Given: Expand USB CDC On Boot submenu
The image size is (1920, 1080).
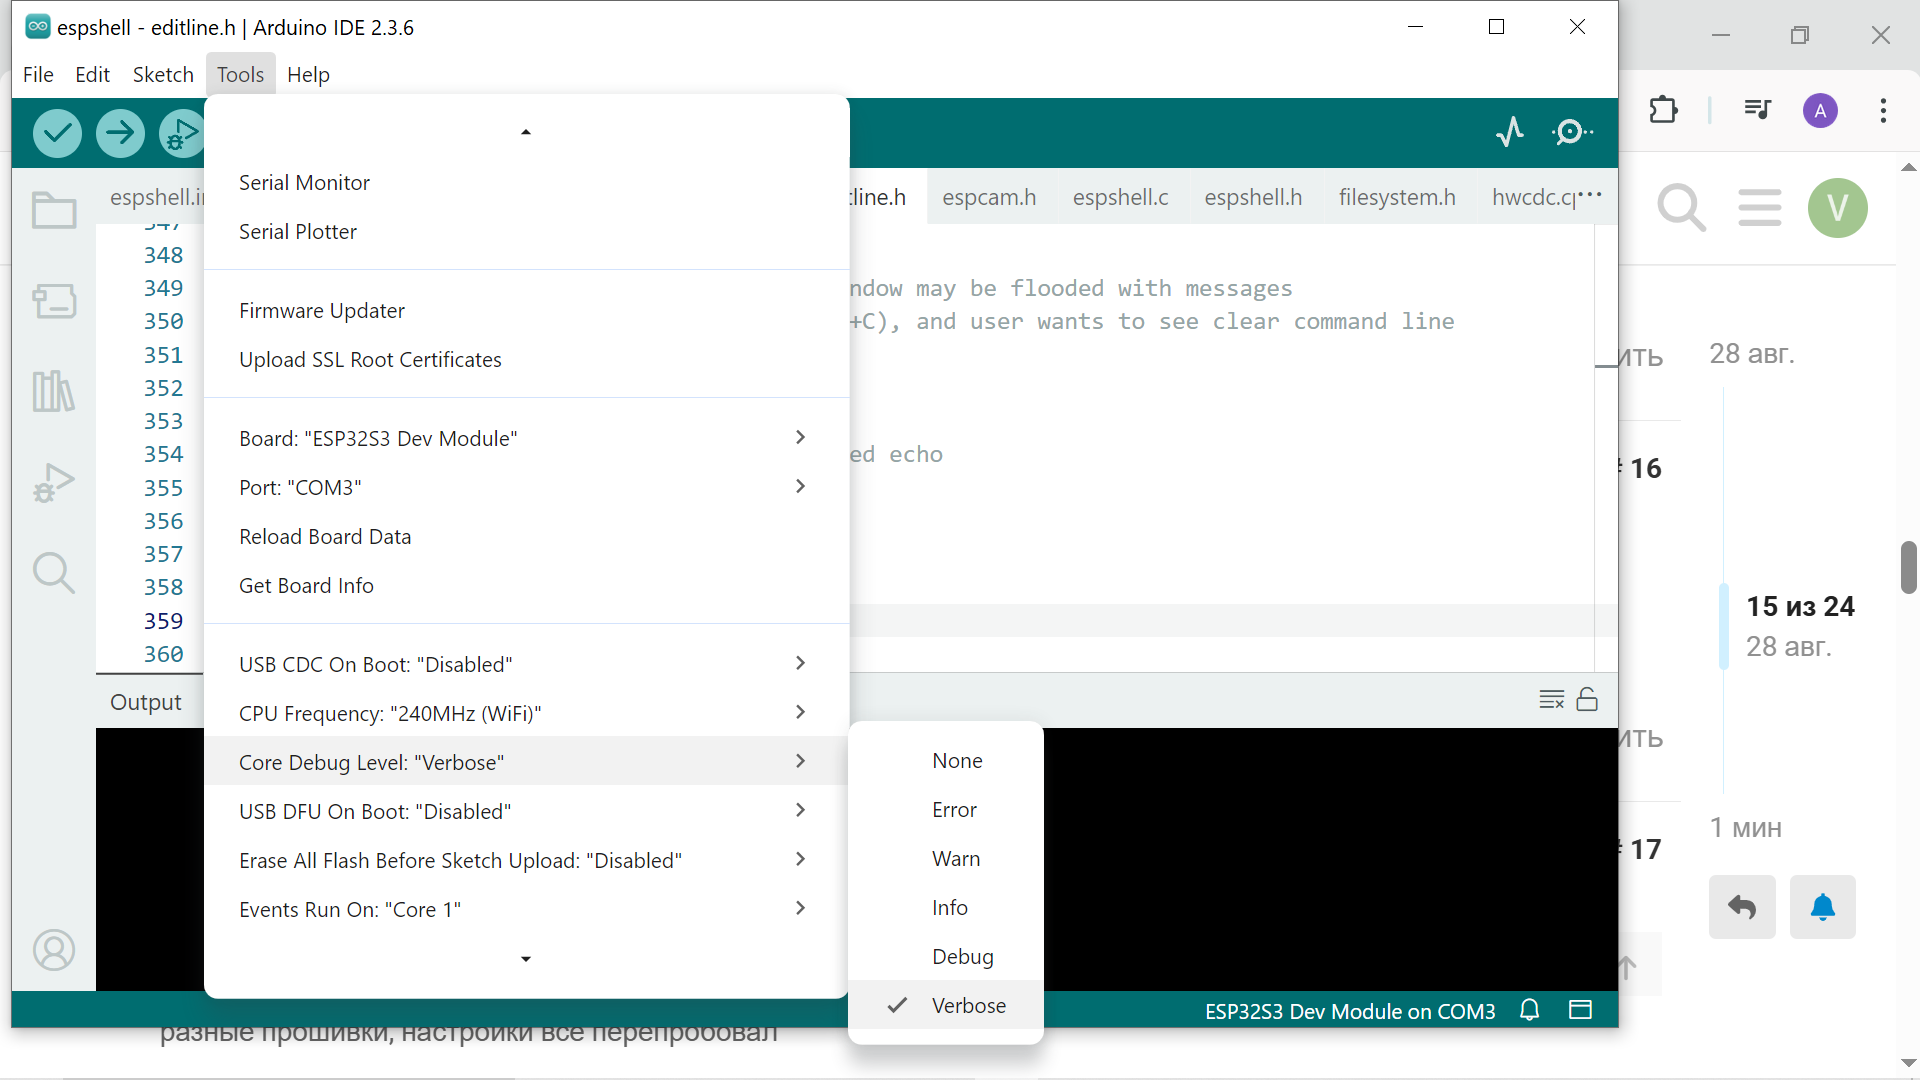Looking at the screenshot, I should pyautogui.click(x=526, y=665).
